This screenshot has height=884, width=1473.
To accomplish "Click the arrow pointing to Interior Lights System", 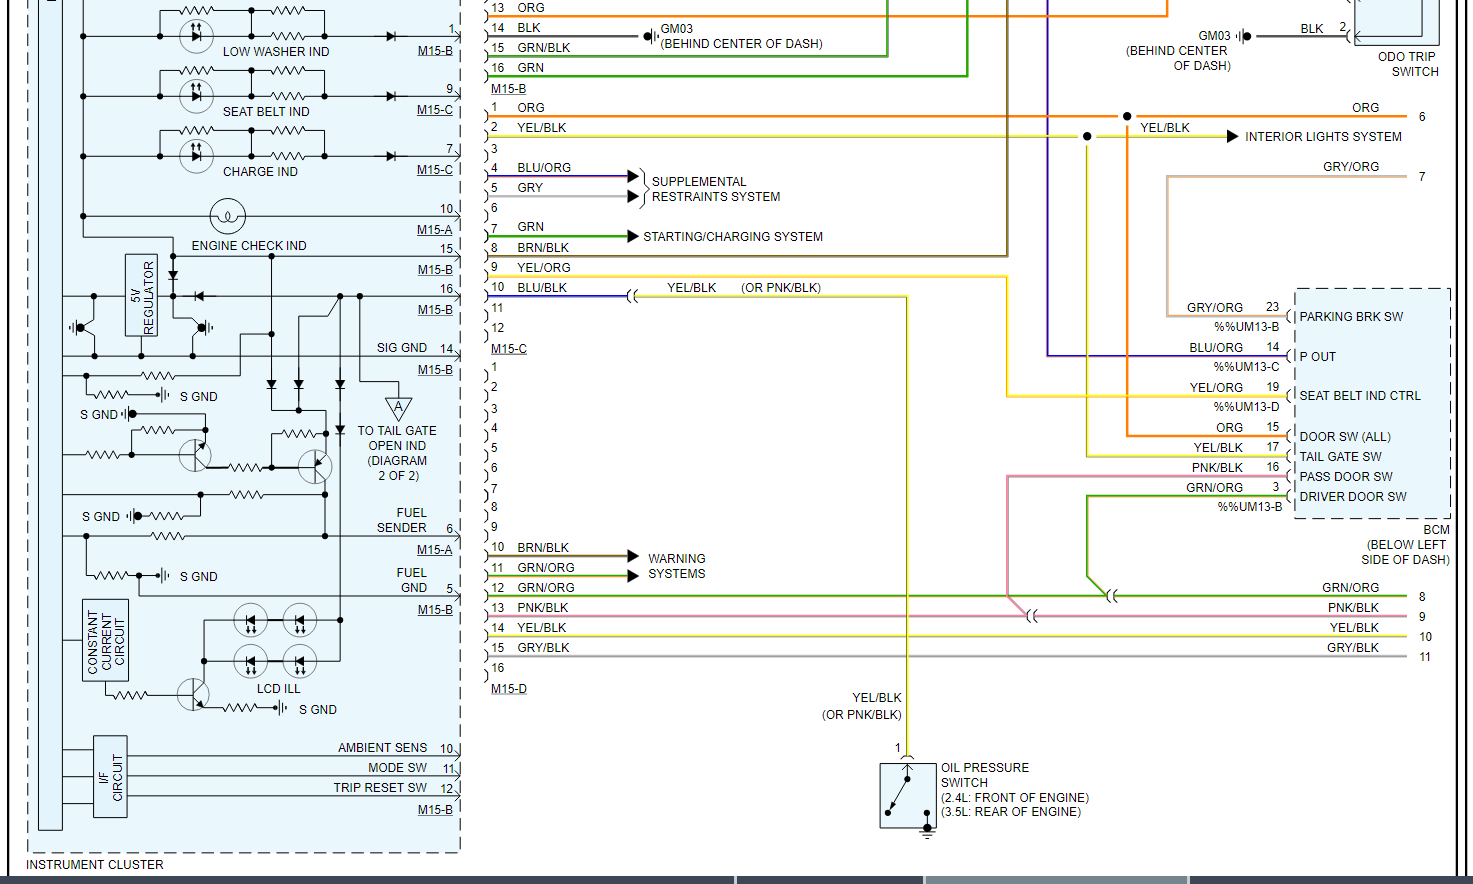I will point(1233,137).
